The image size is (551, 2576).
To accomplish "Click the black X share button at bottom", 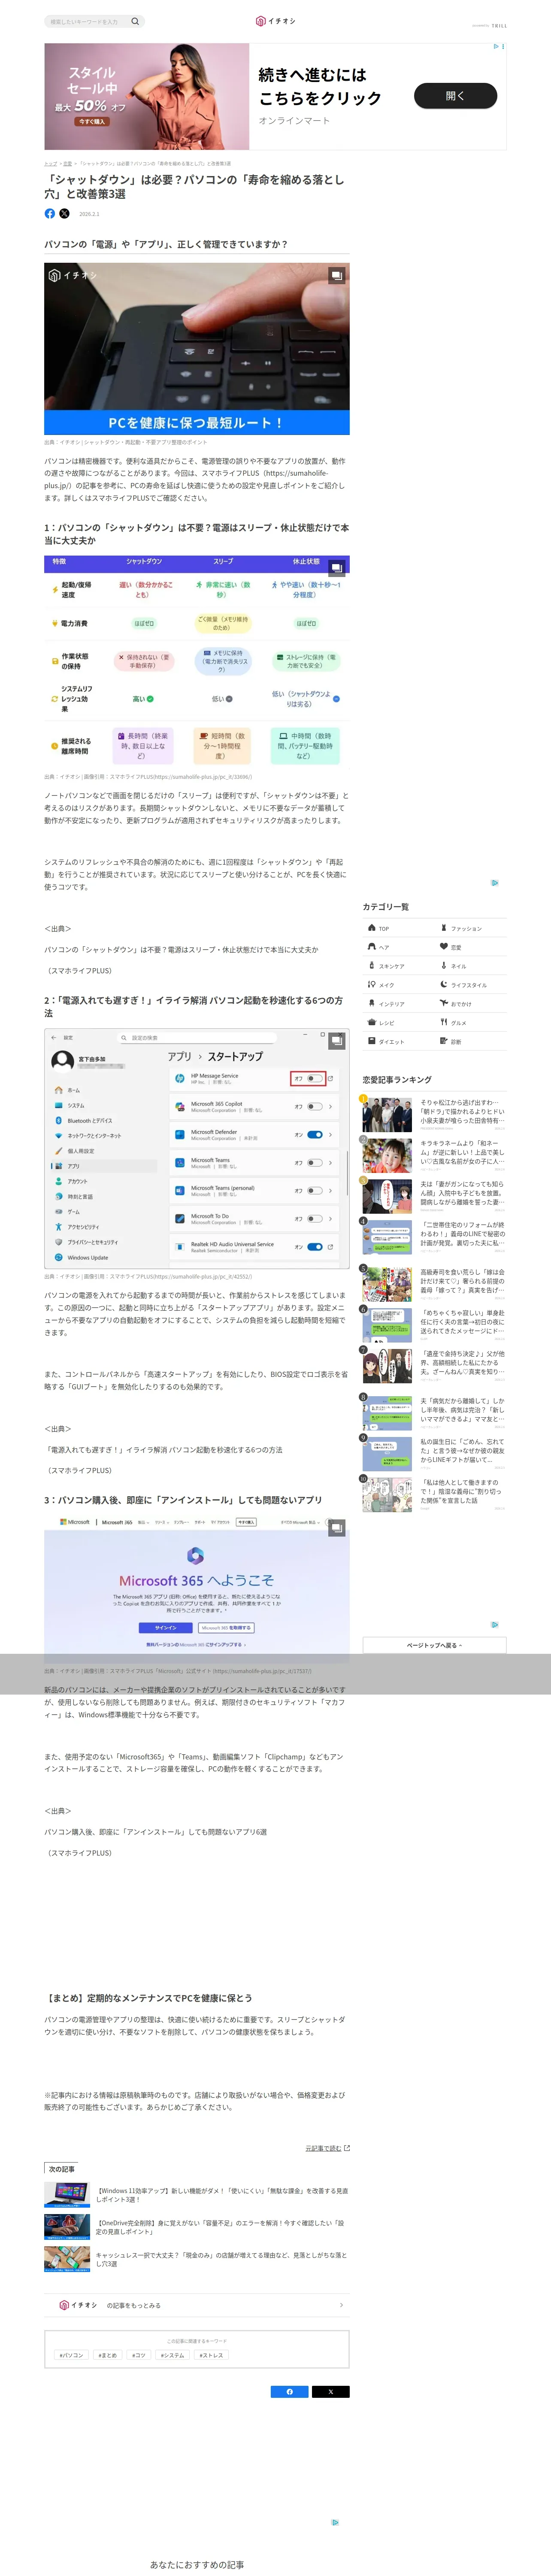I will (x=331, y=2392).
